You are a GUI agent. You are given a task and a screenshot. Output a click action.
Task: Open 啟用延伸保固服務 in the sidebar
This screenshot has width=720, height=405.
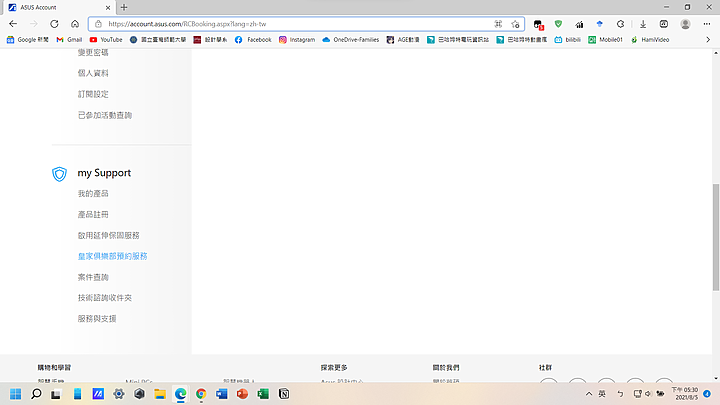click(108, 235)
